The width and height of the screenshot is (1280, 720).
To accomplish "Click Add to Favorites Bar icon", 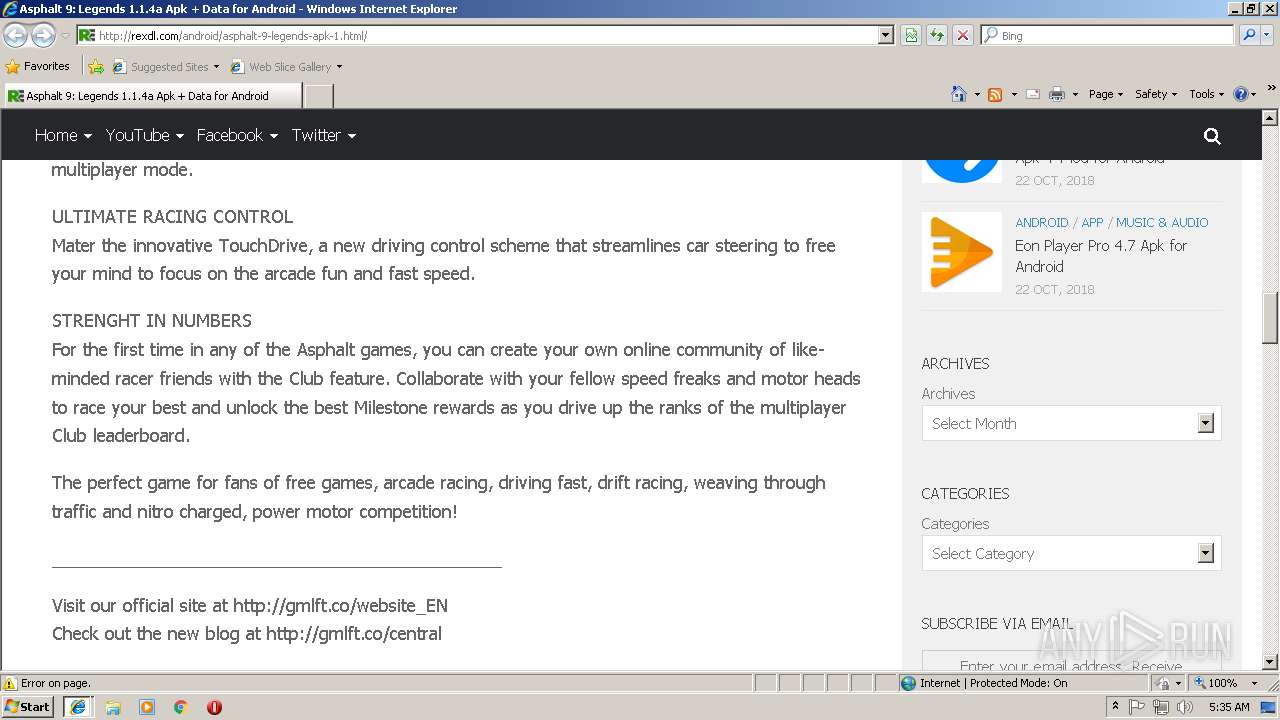I will click(96, 67).
